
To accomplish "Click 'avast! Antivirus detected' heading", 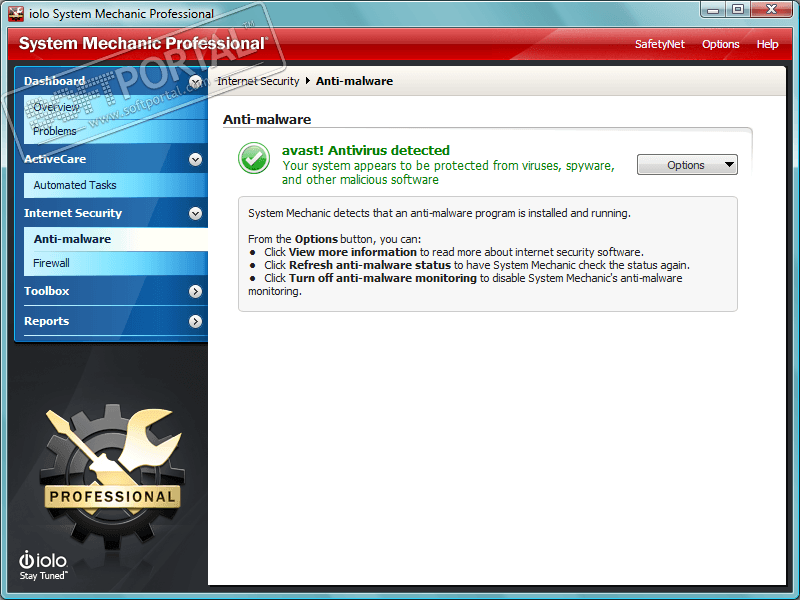I will [366, 151].
